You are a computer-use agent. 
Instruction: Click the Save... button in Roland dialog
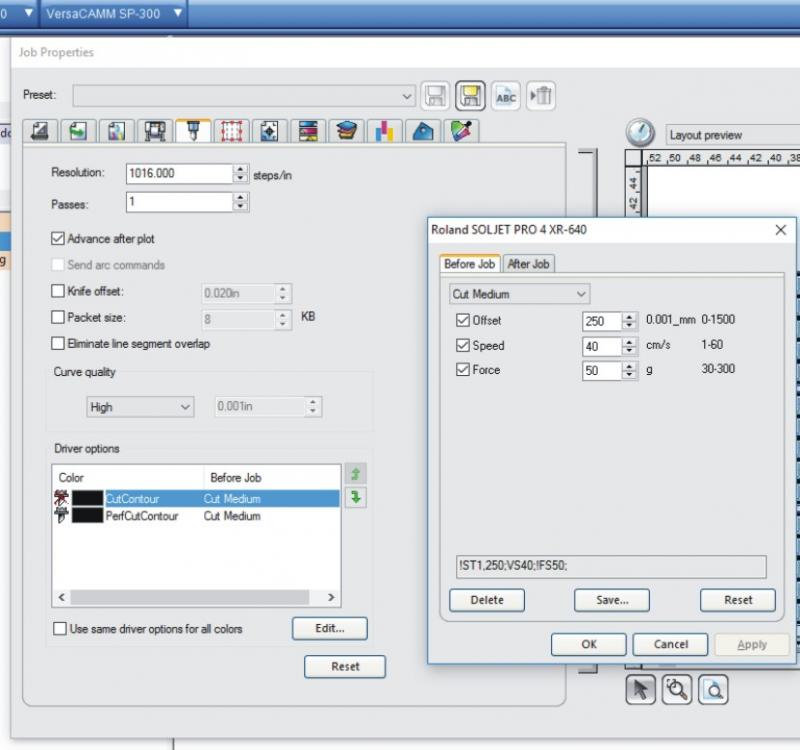(612, 600)
